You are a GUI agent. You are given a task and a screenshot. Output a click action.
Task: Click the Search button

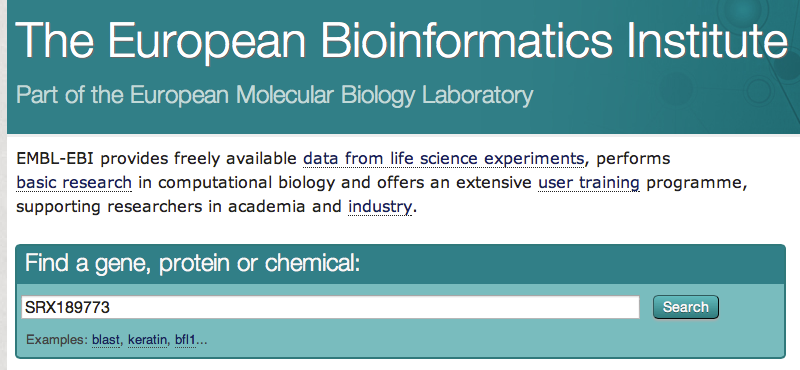tap(686, 307)
